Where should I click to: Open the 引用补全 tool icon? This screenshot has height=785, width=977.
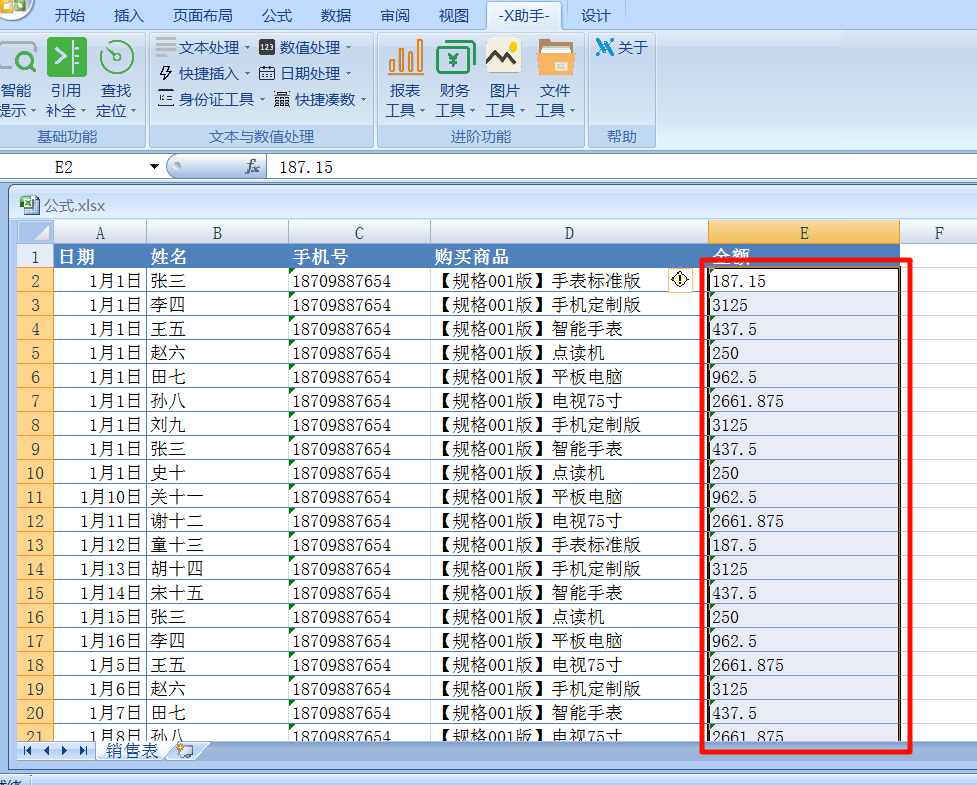67,57
